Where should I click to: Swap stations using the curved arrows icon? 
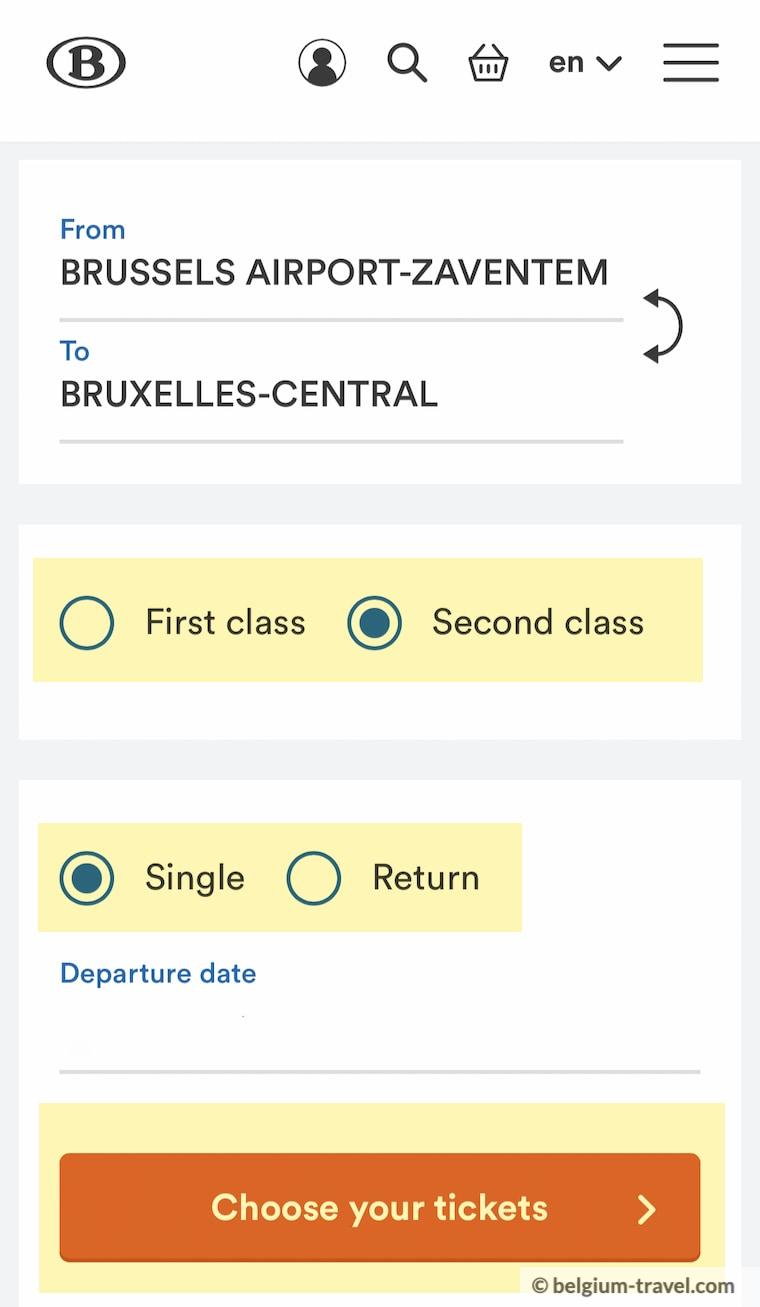[662, 326]
